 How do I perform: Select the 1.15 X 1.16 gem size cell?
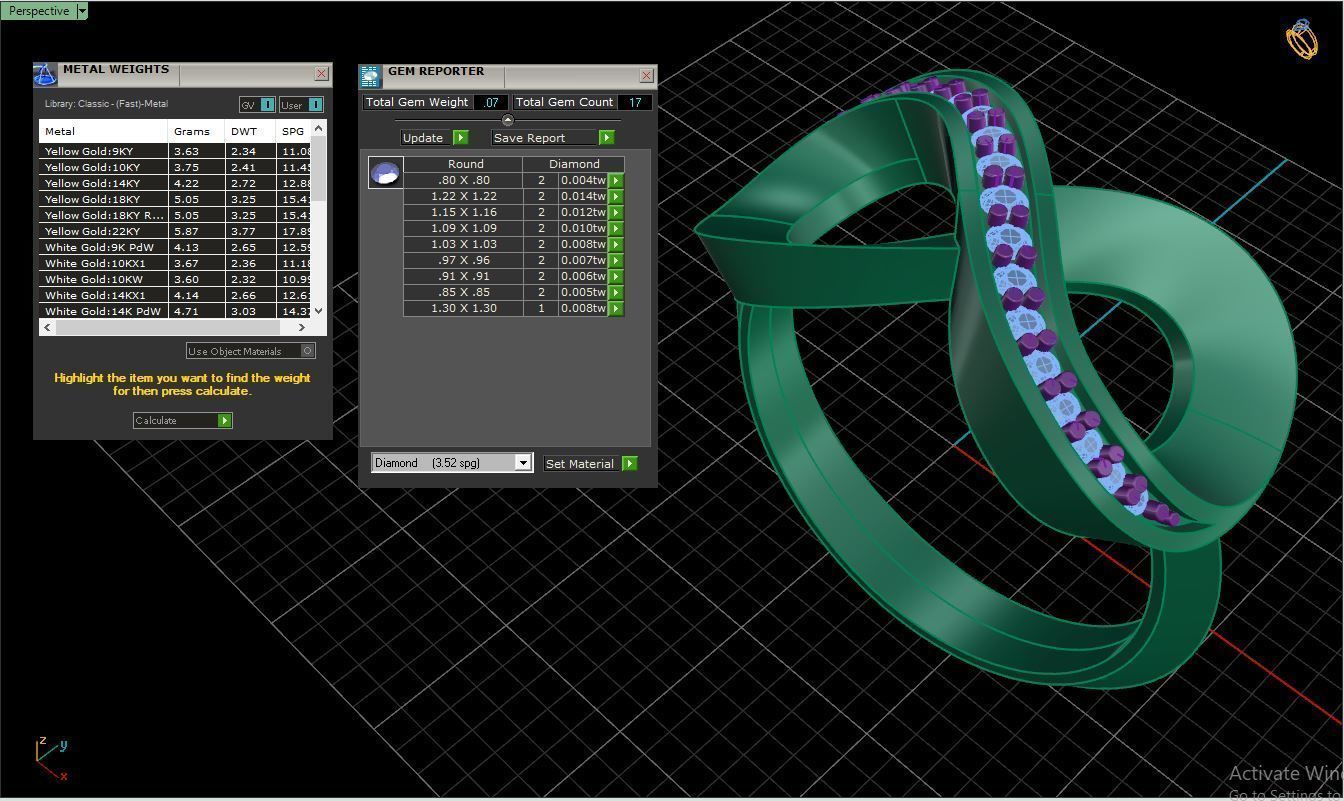463,212
